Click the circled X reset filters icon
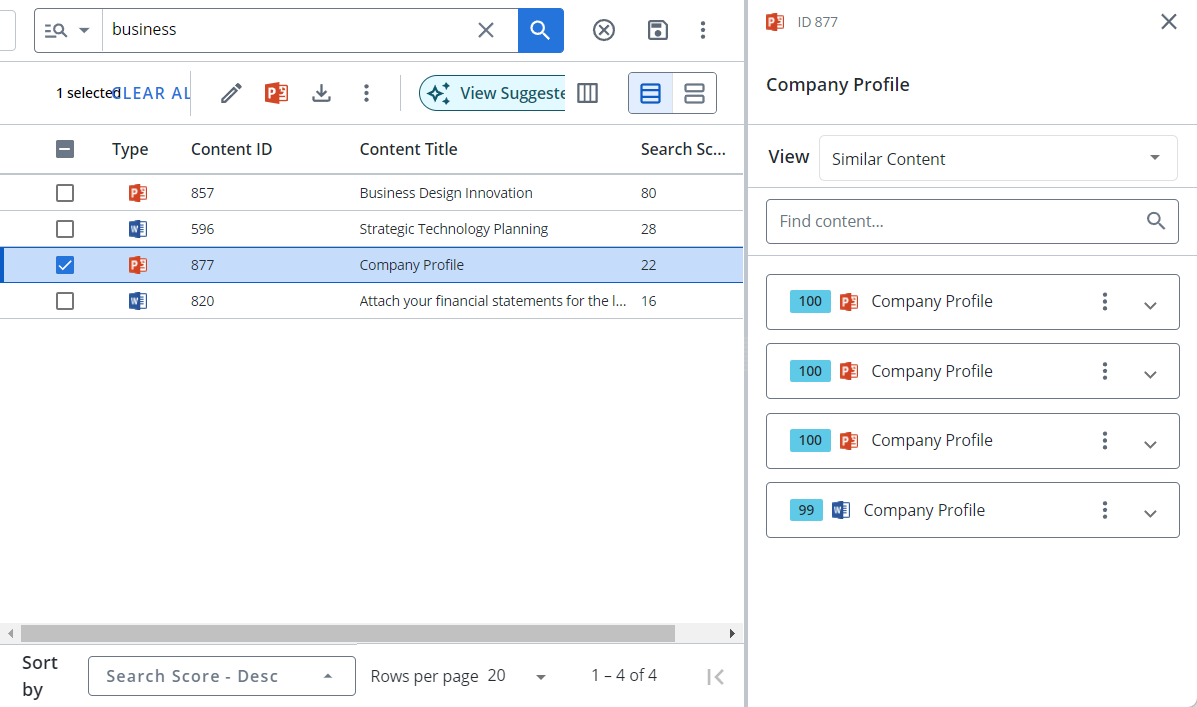Viewport: 1197px width, 707px height. click(604, 30)
